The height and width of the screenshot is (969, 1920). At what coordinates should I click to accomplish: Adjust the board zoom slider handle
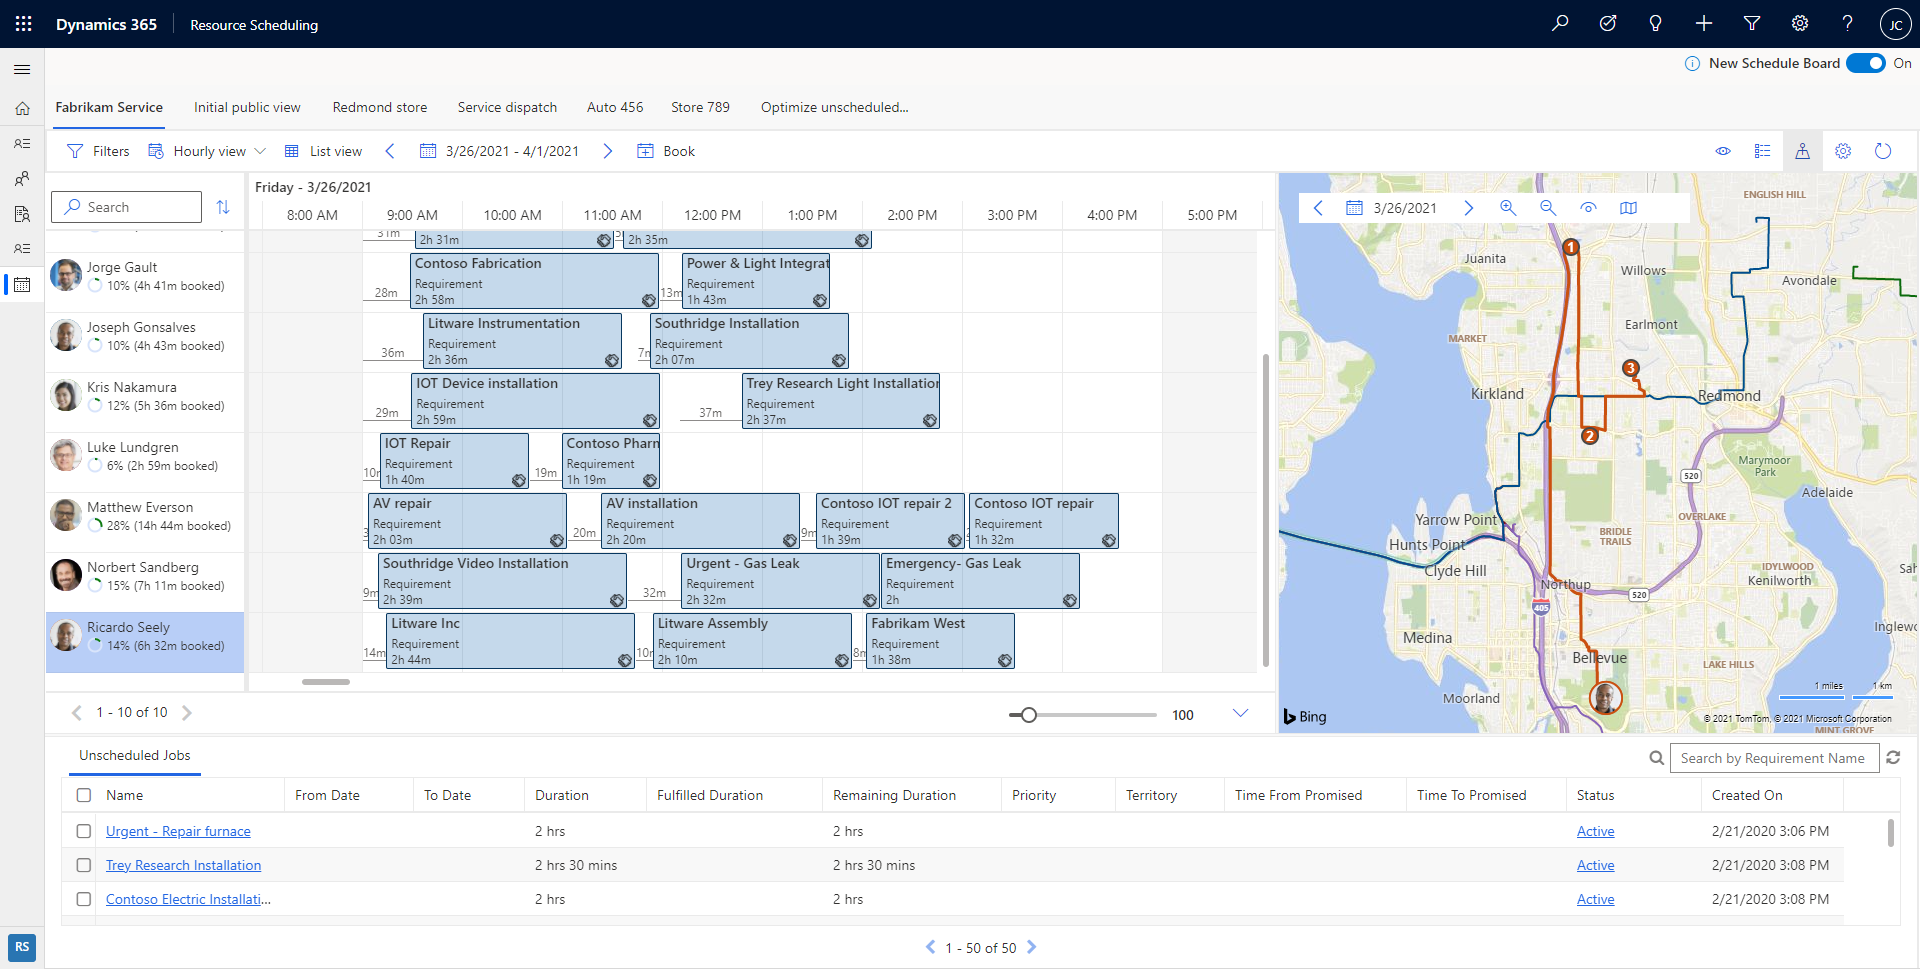coord(1029,714)
